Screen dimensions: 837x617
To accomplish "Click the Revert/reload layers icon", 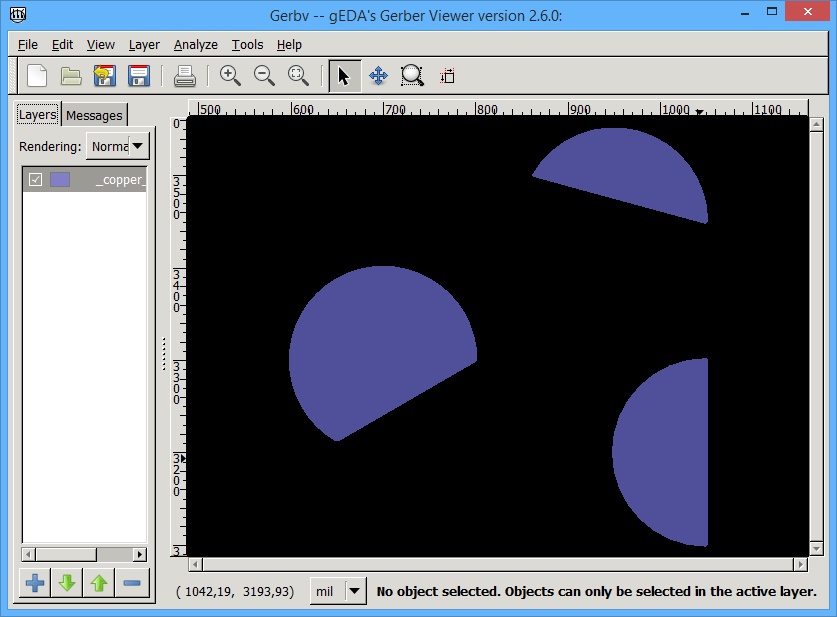I will pos(105,76).
